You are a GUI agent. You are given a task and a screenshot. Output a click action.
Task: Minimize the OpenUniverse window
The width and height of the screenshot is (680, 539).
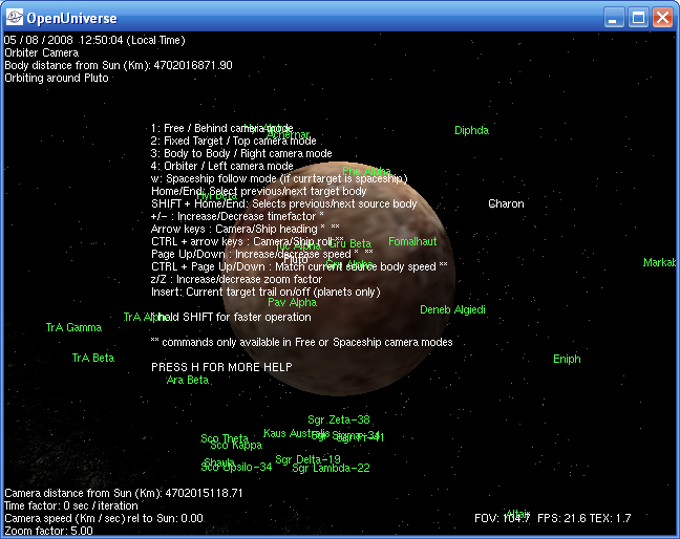pos(614,18)
